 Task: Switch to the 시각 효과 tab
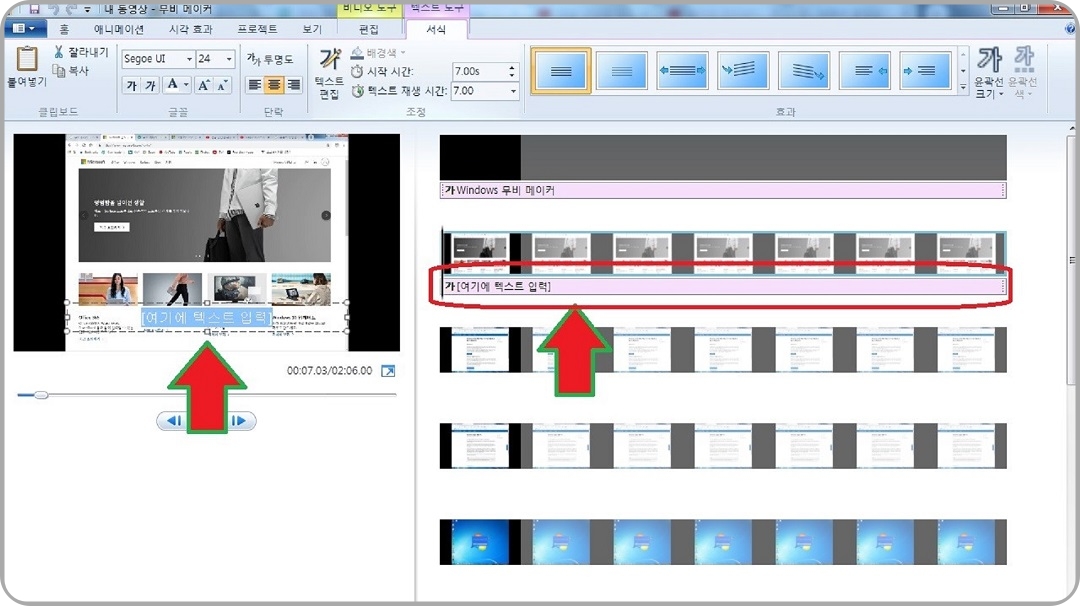pos(191,29)
